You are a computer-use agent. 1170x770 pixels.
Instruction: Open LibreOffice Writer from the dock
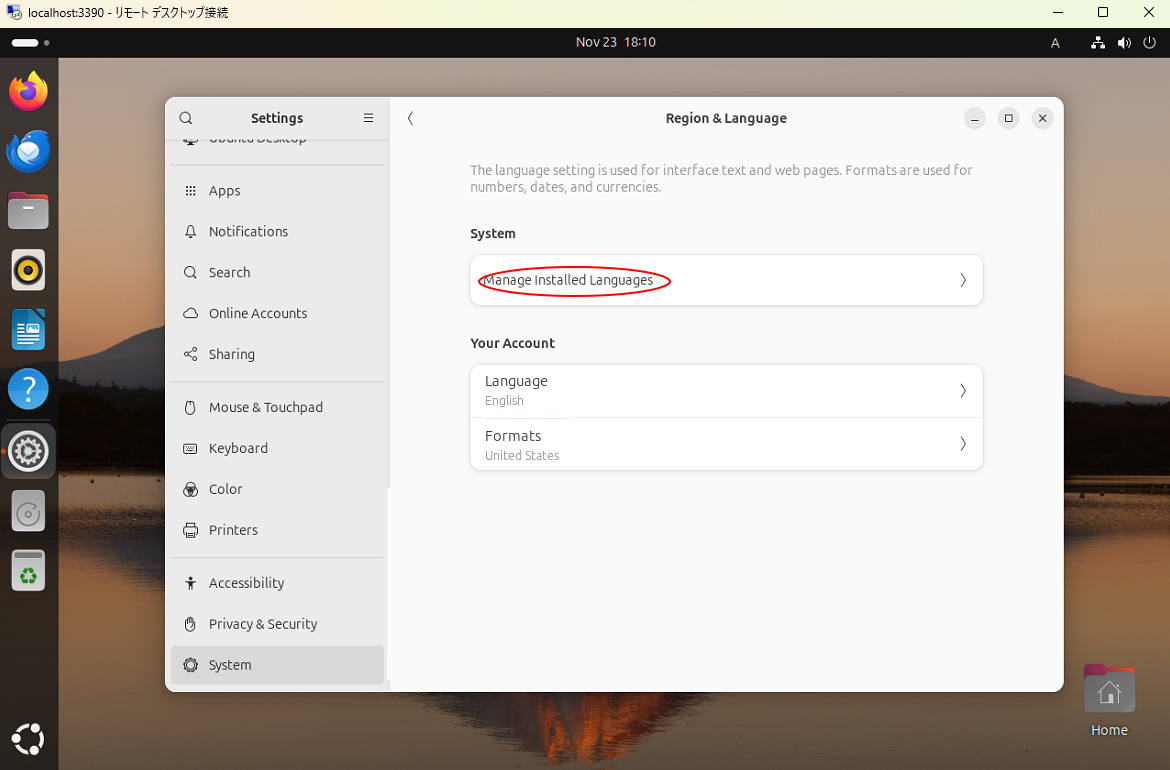[28, 330]
